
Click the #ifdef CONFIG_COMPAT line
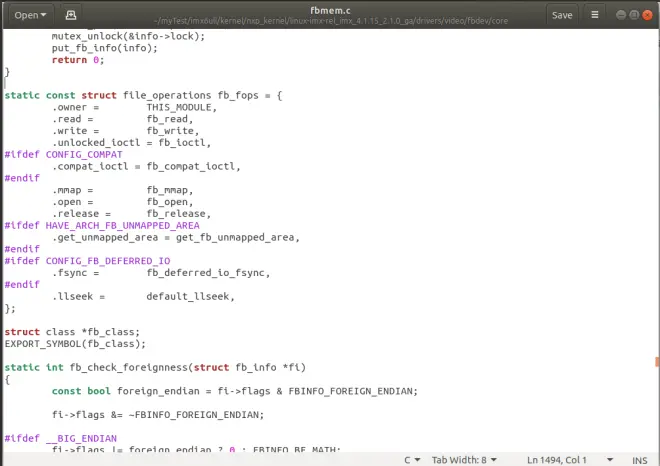tap(63, 154)
